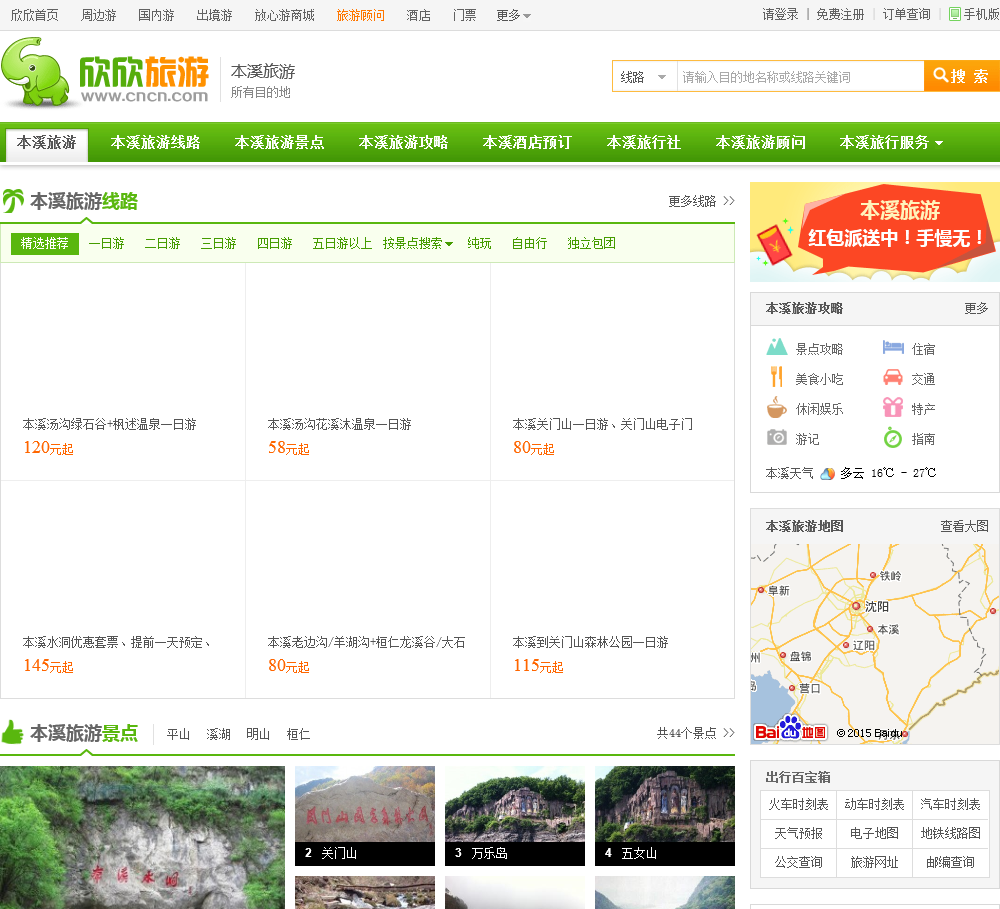Select the 五日游以上 route filter
This screenshot has height=909, width=1000.
point(342,243)
